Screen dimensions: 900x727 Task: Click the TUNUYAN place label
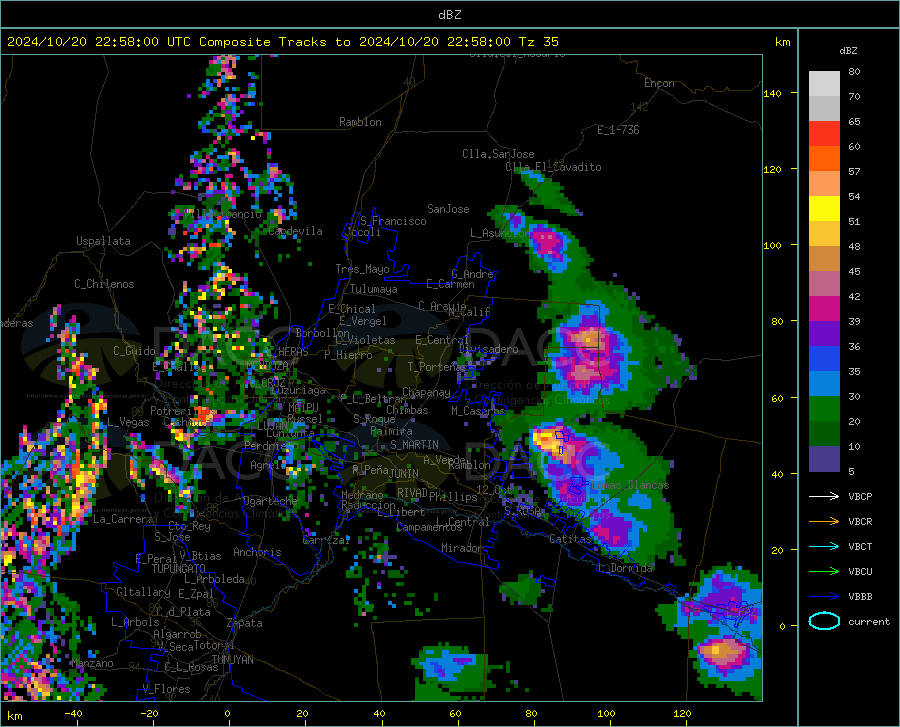232,660
